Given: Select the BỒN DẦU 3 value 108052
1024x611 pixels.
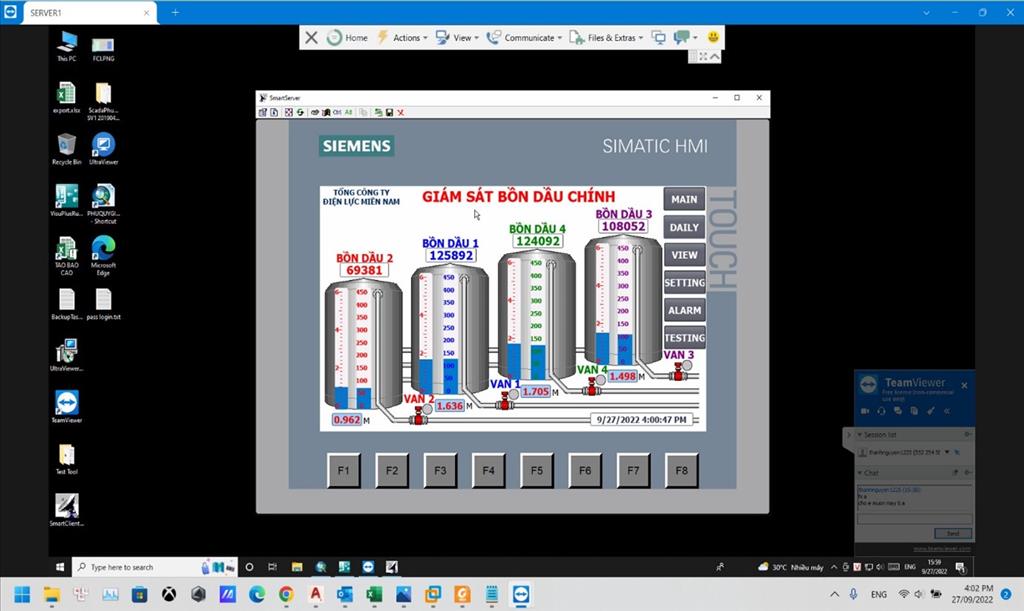Looking at the screenshot, I should coord(624,227).
